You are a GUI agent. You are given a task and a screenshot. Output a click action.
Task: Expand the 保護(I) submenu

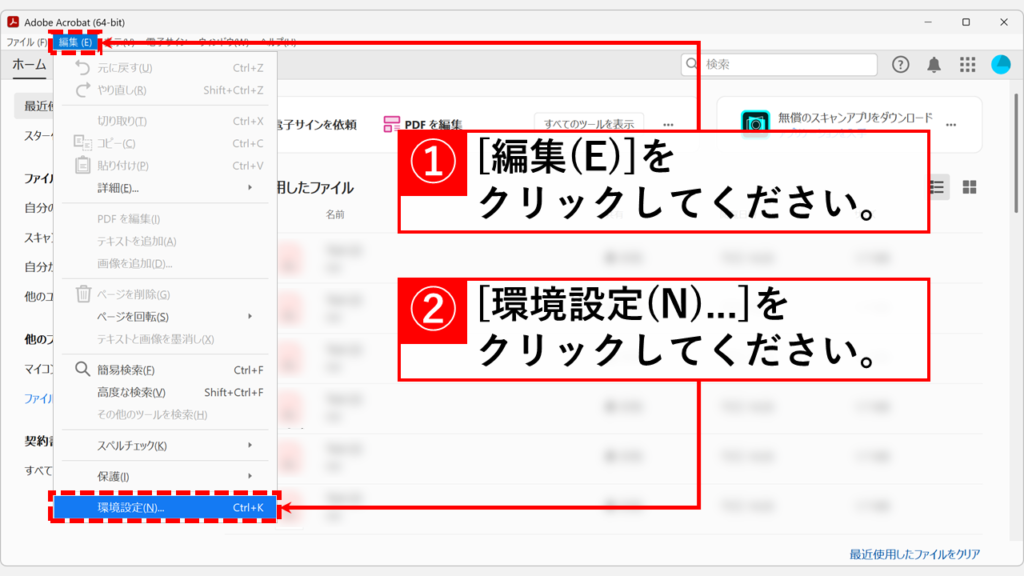point(165,476)
